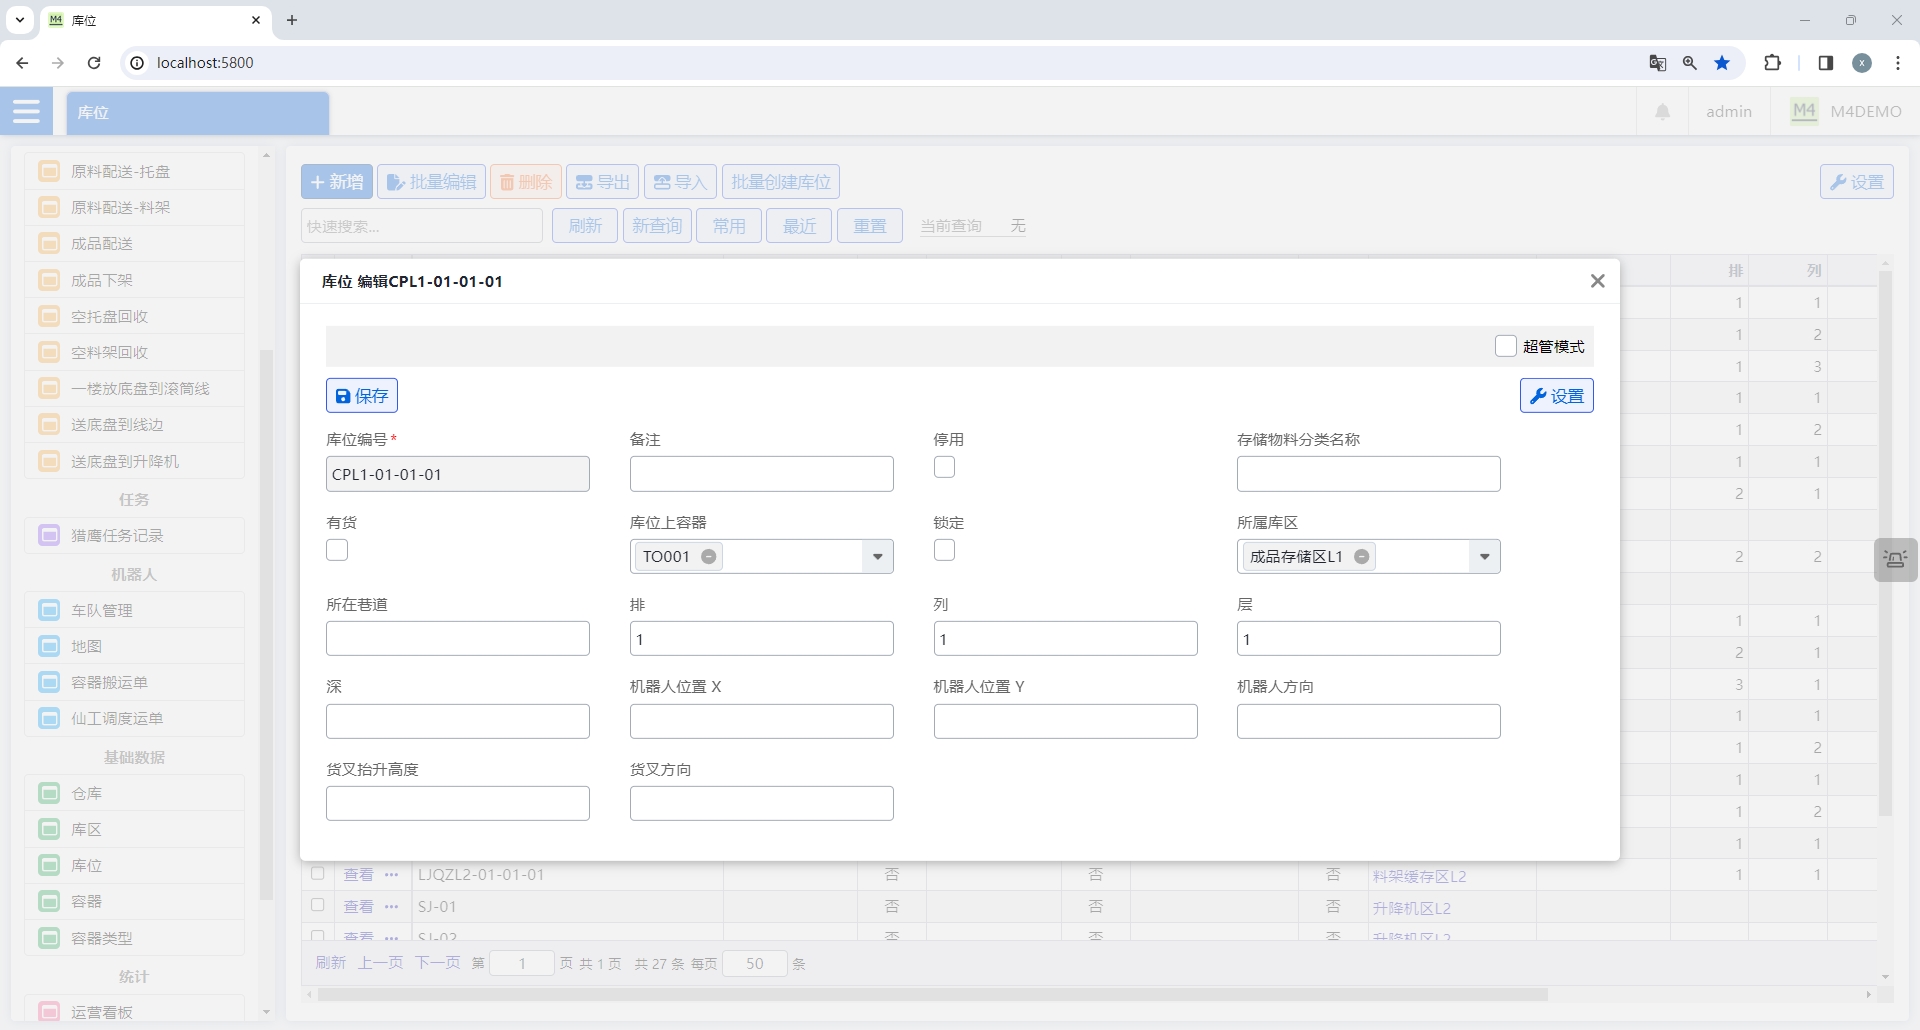Image resolution: width=1920 pixels, height=1030 pixels.
Task: Open Chrome side panel icon
Action: (x=1825, y=63)
